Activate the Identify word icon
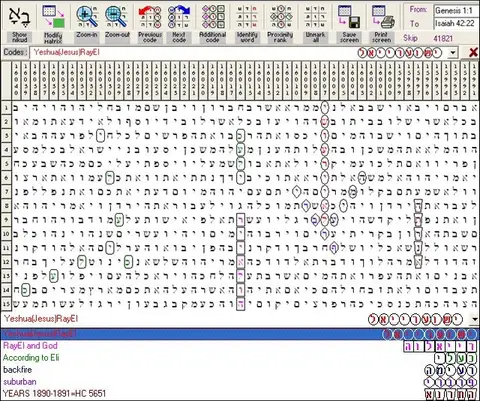Viewport: 480px width, 401px height. [x=247, y=17]
